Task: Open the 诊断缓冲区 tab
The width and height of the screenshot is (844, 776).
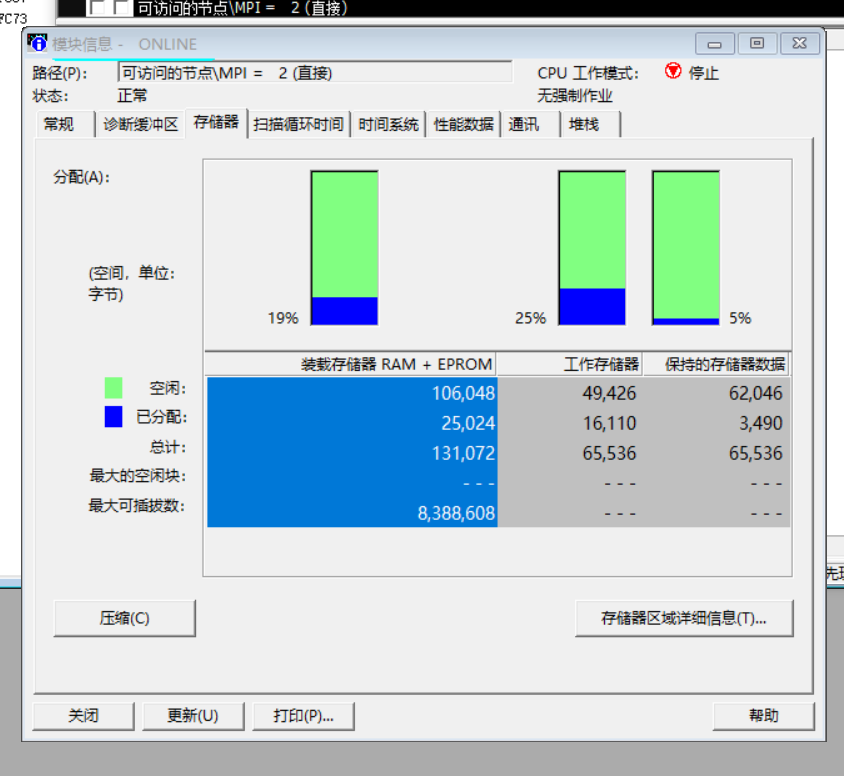Action: (140, 124)
